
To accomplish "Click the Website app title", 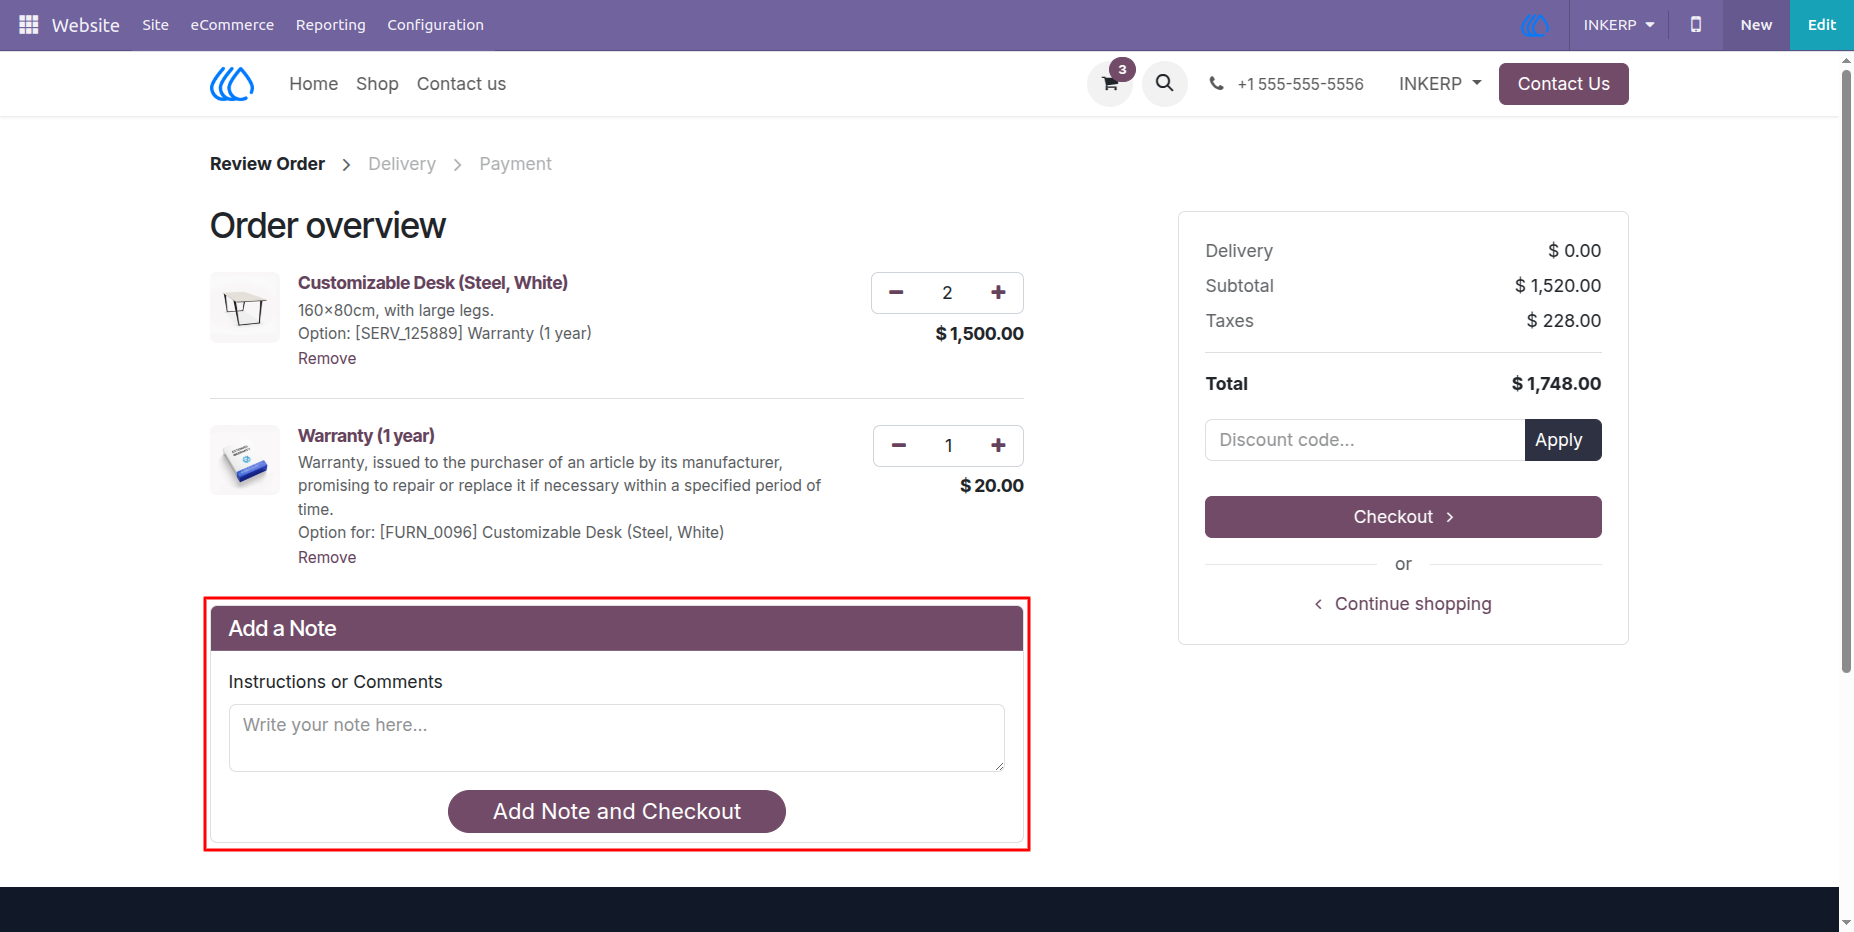I will tap(85, 25).
